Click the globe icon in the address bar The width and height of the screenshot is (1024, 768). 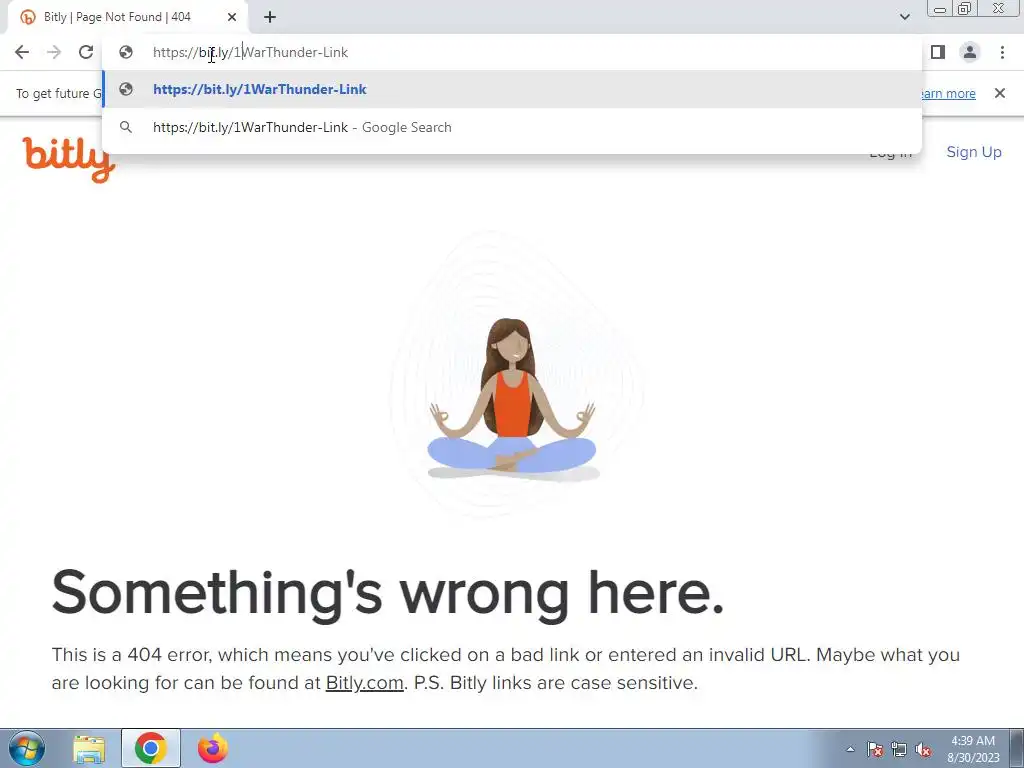(x=126, y=52)
